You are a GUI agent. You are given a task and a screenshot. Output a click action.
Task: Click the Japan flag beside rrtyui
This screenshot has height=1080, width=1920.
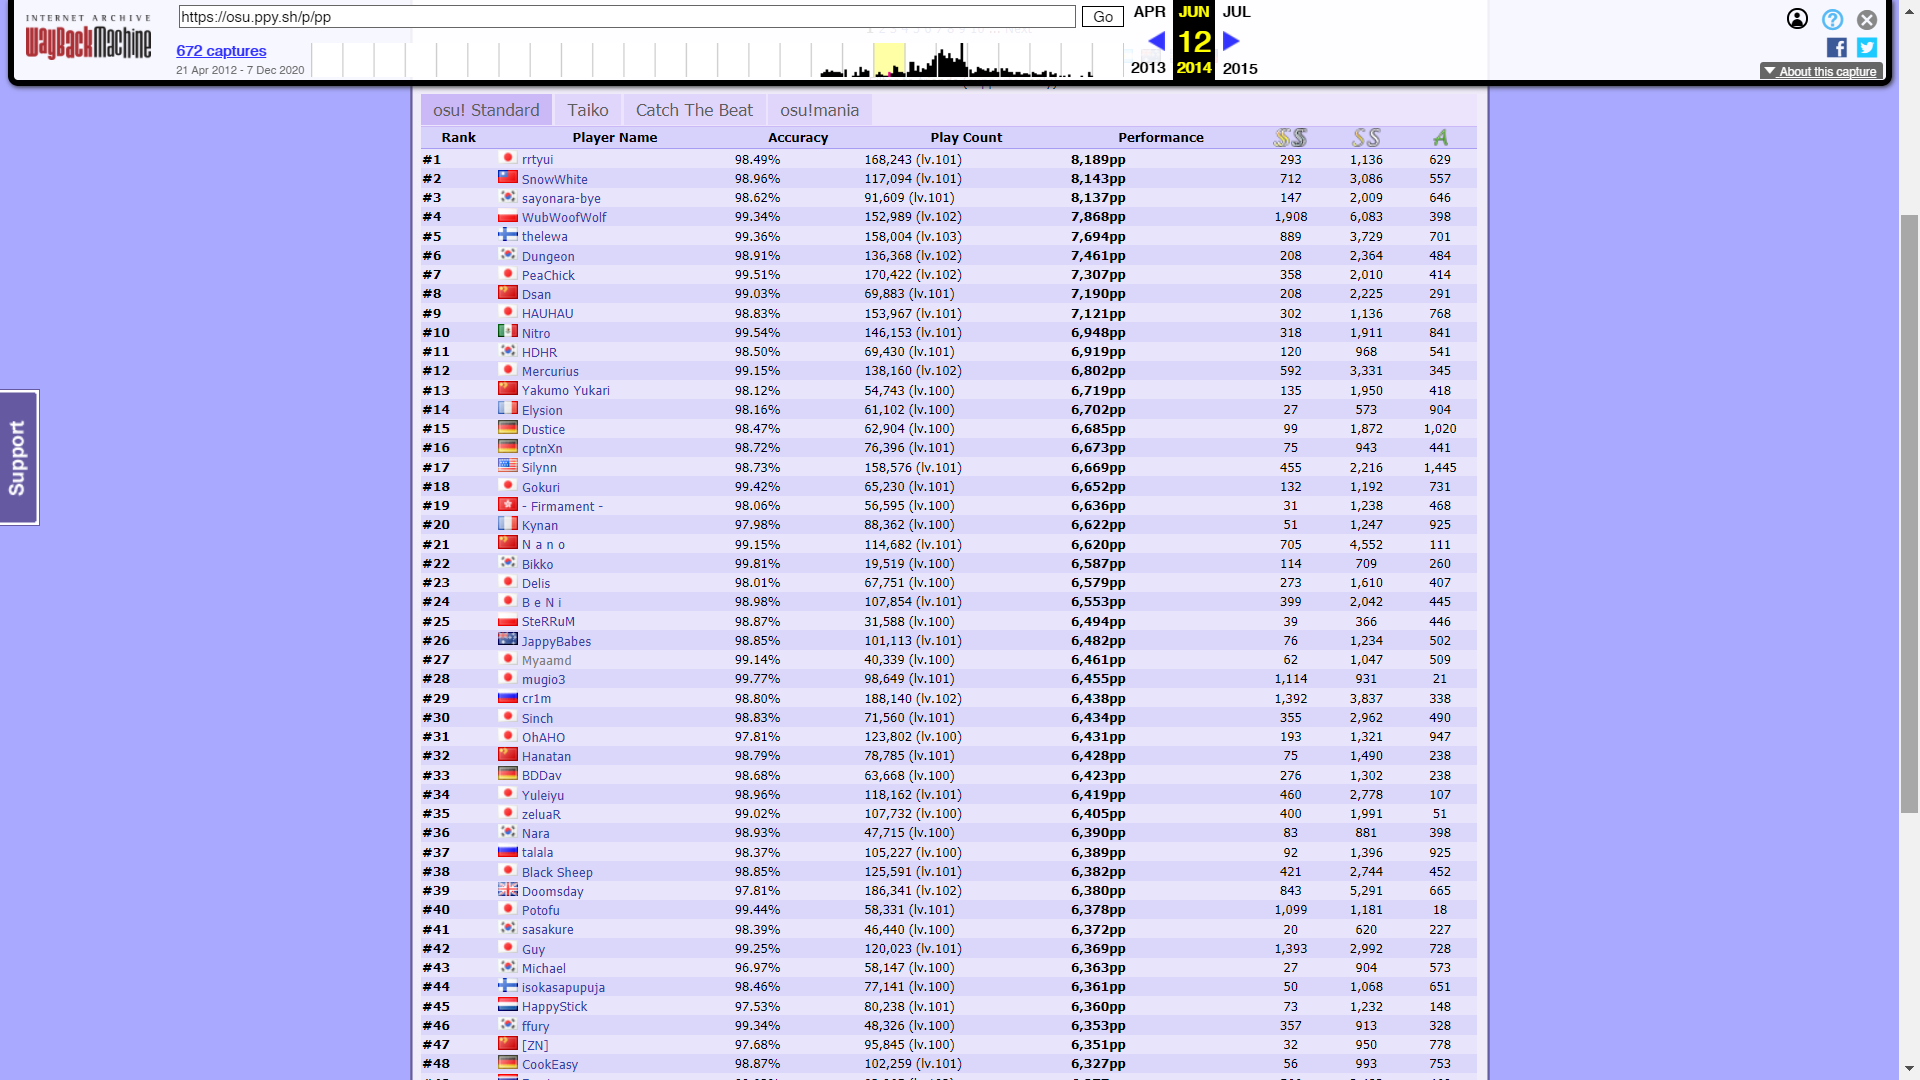coord(508,158)
